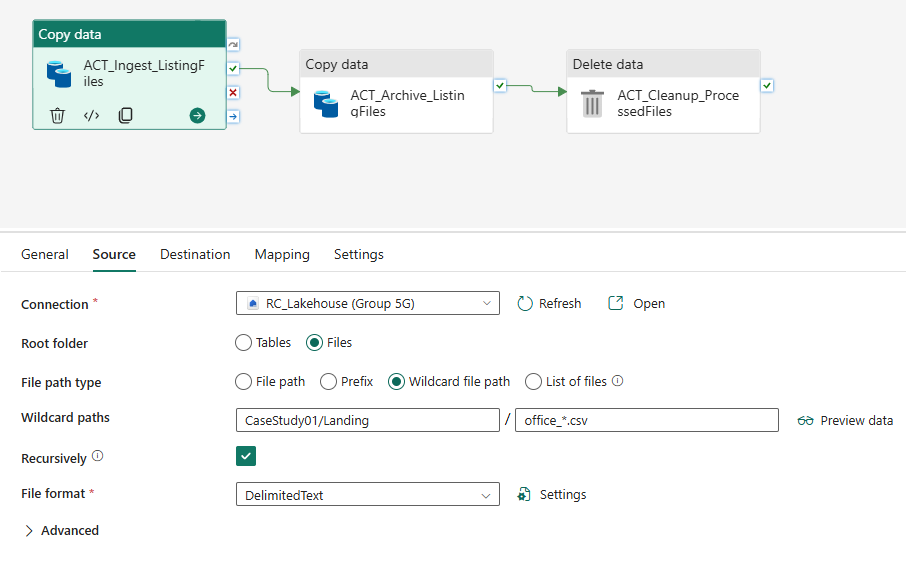Uncheck the Recursively checkbox

(246, 456)
